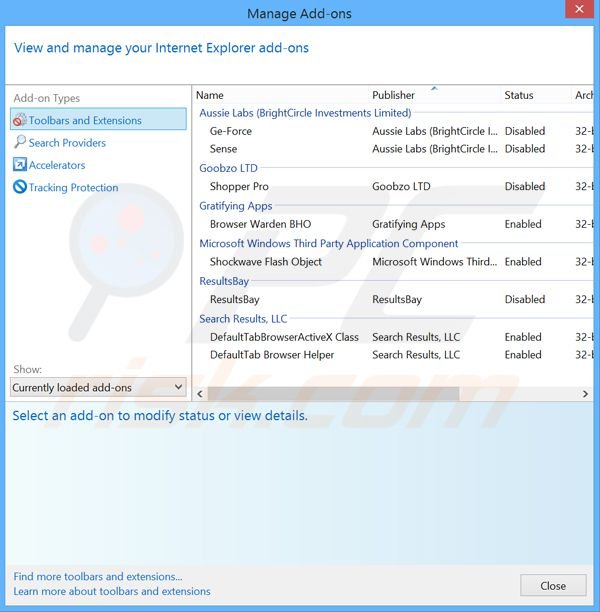The width and height of the screenshot is (600, 612).
Task: Select the Browser Warden BHO add-on
Action: (x=393, y=224)
